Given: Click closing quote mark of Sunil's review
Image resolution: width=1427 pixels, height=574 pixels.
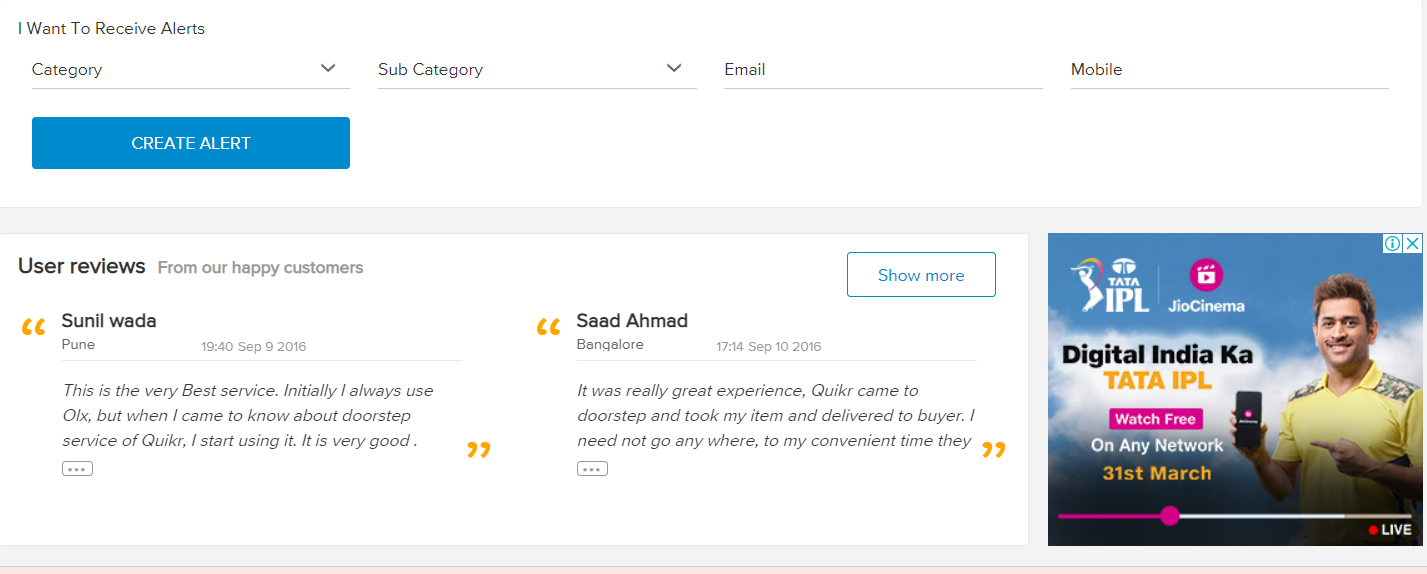Looking at the screenshot, I should 479,450.
